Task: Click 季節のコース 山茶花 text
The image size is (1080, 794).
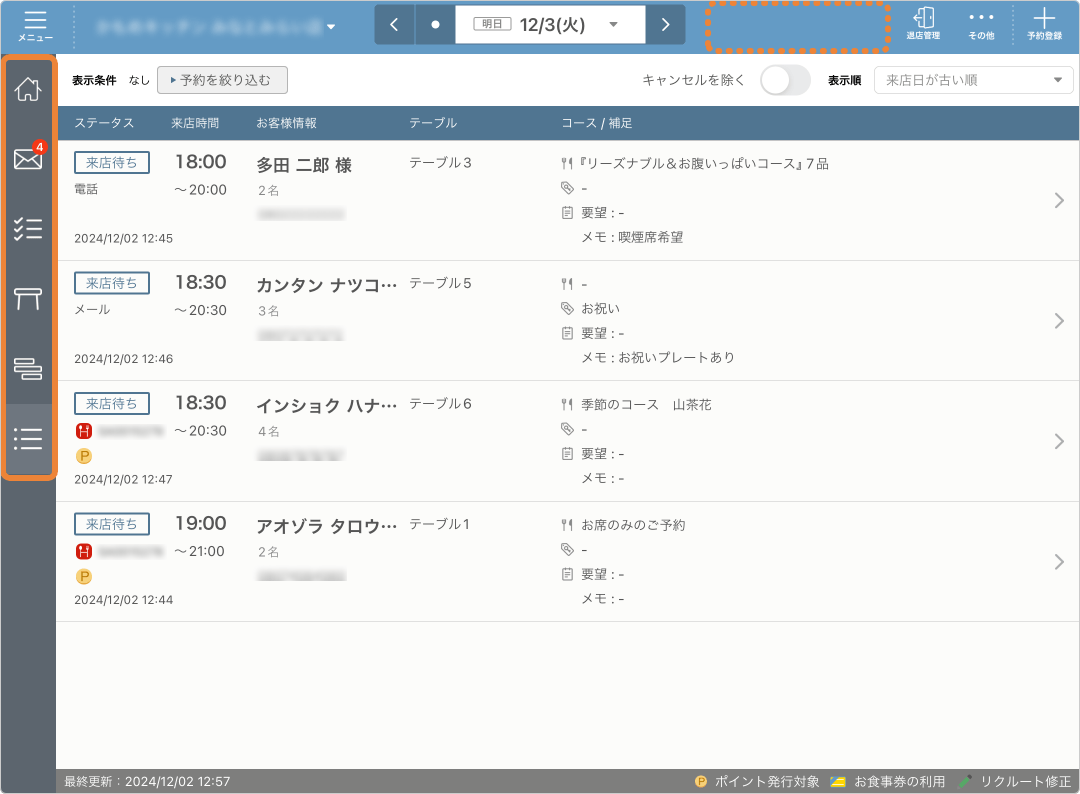Action: click(646, 405)
